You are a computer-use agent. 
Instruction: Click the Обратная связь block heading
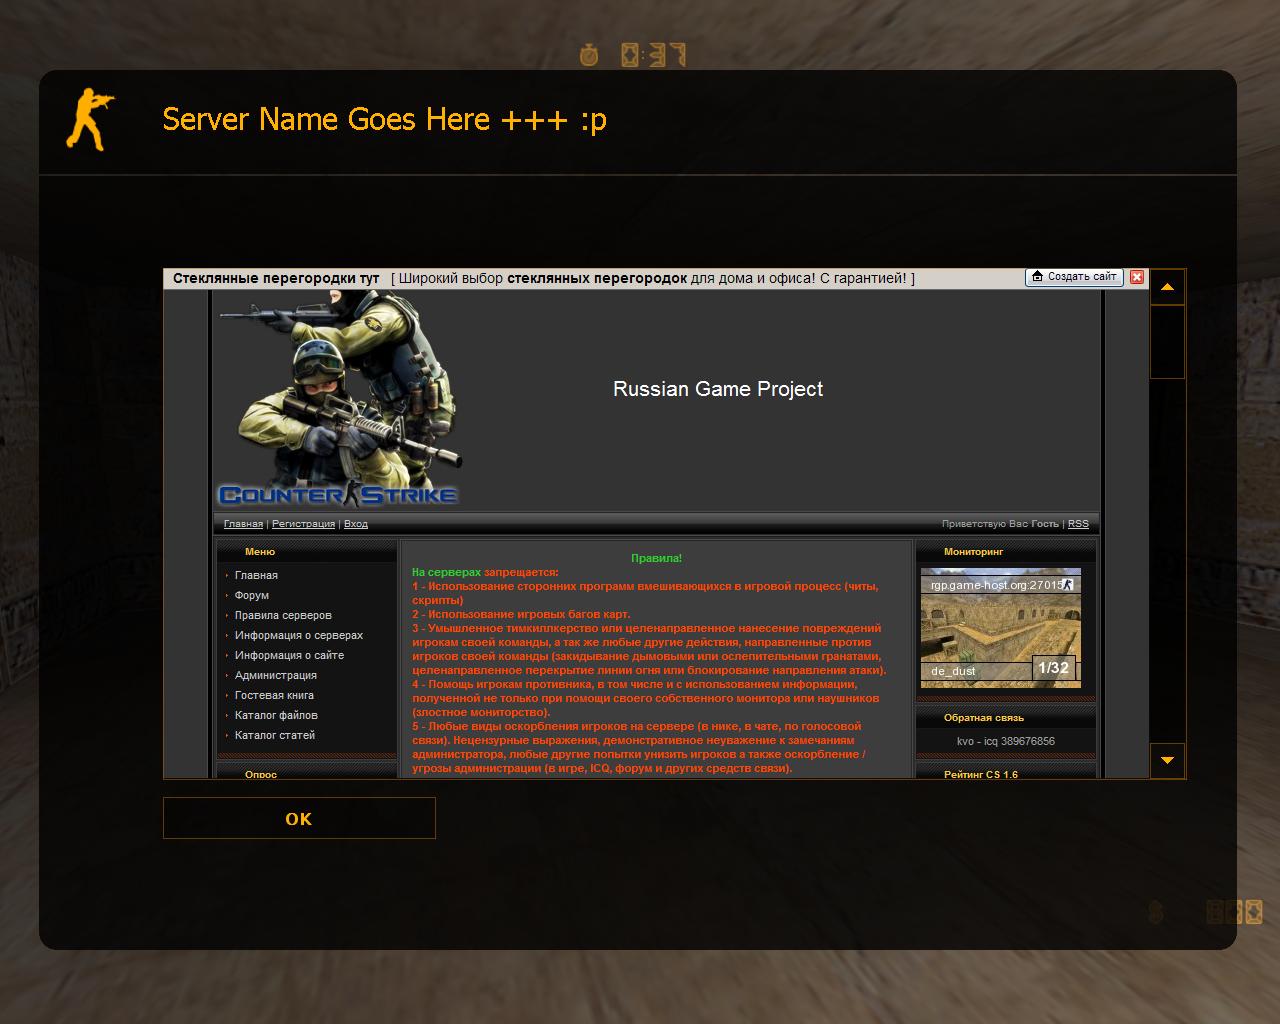[x=984, y=717]
